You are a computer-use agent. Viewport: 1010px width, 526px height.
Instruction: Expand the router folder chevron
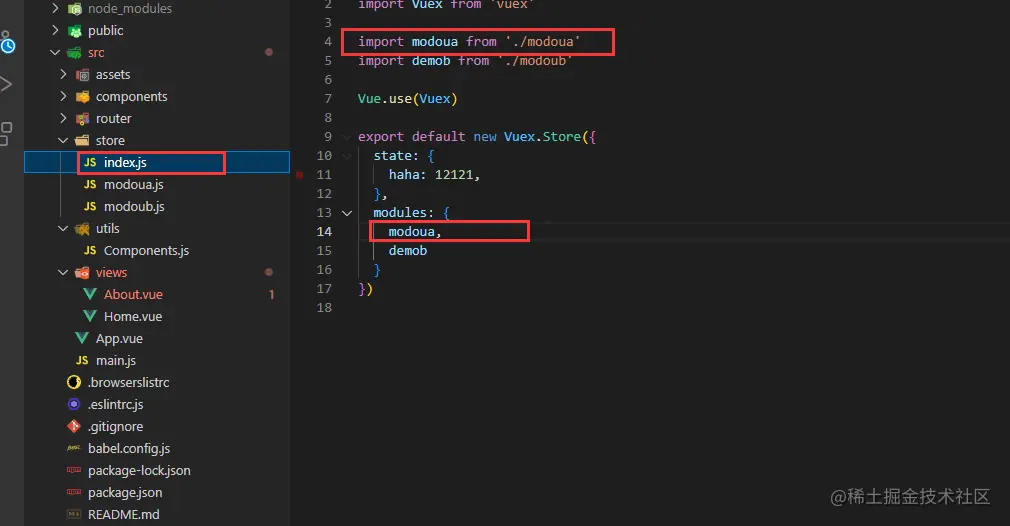coord(63,118)
